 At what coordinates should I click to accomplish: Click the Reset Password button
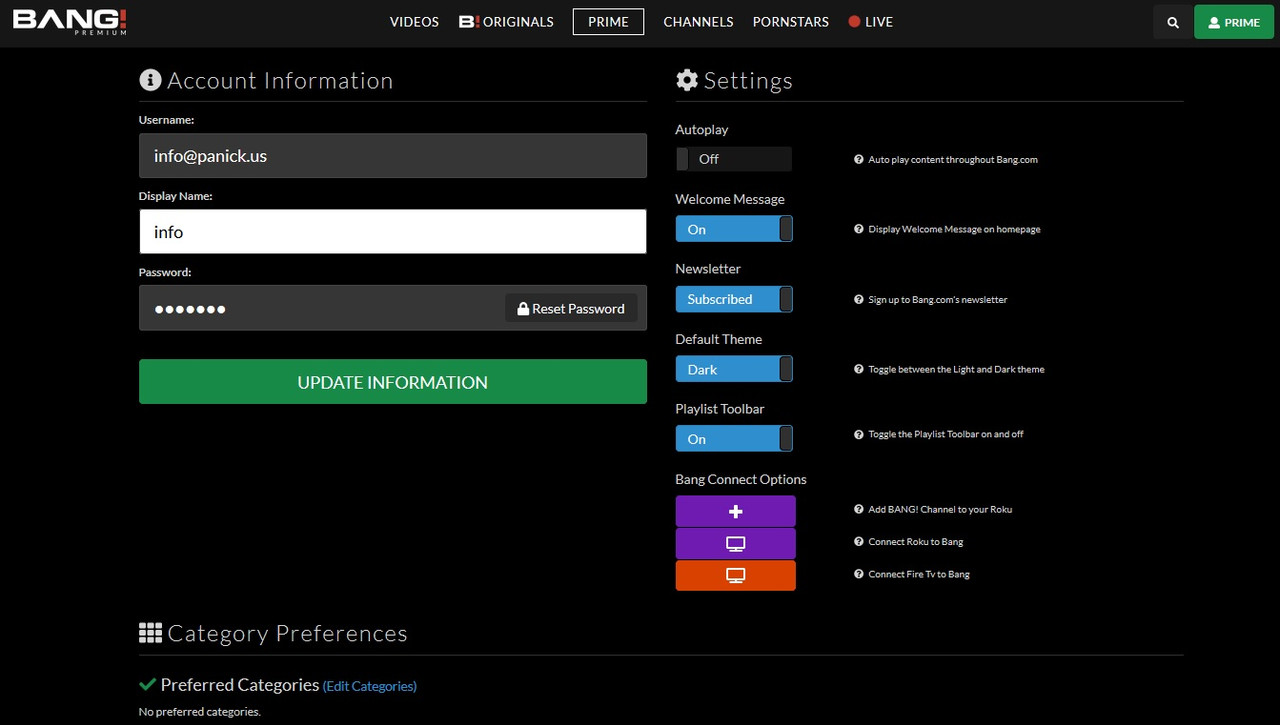click(571, 309)
